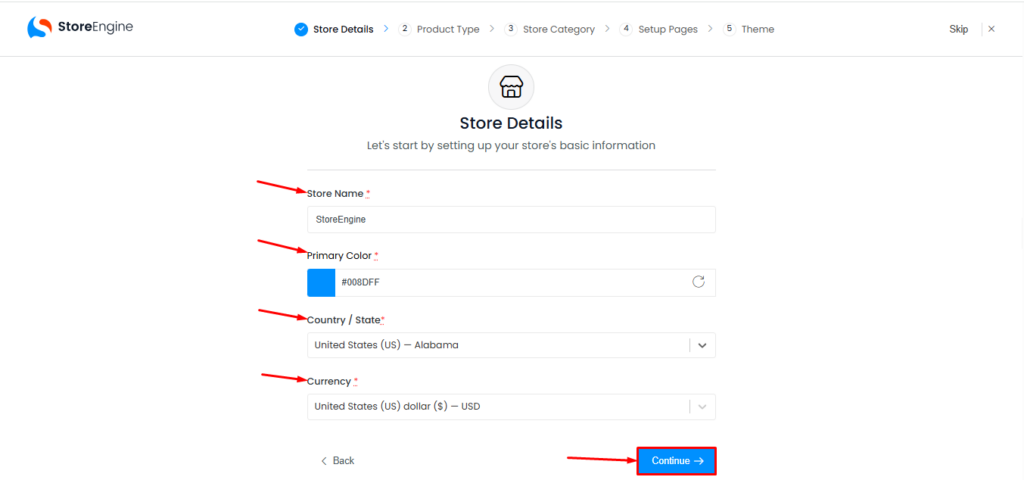Go to the Product Type step
The height and width of the screenshot is (480, 1024).
(x=448, y=29)
